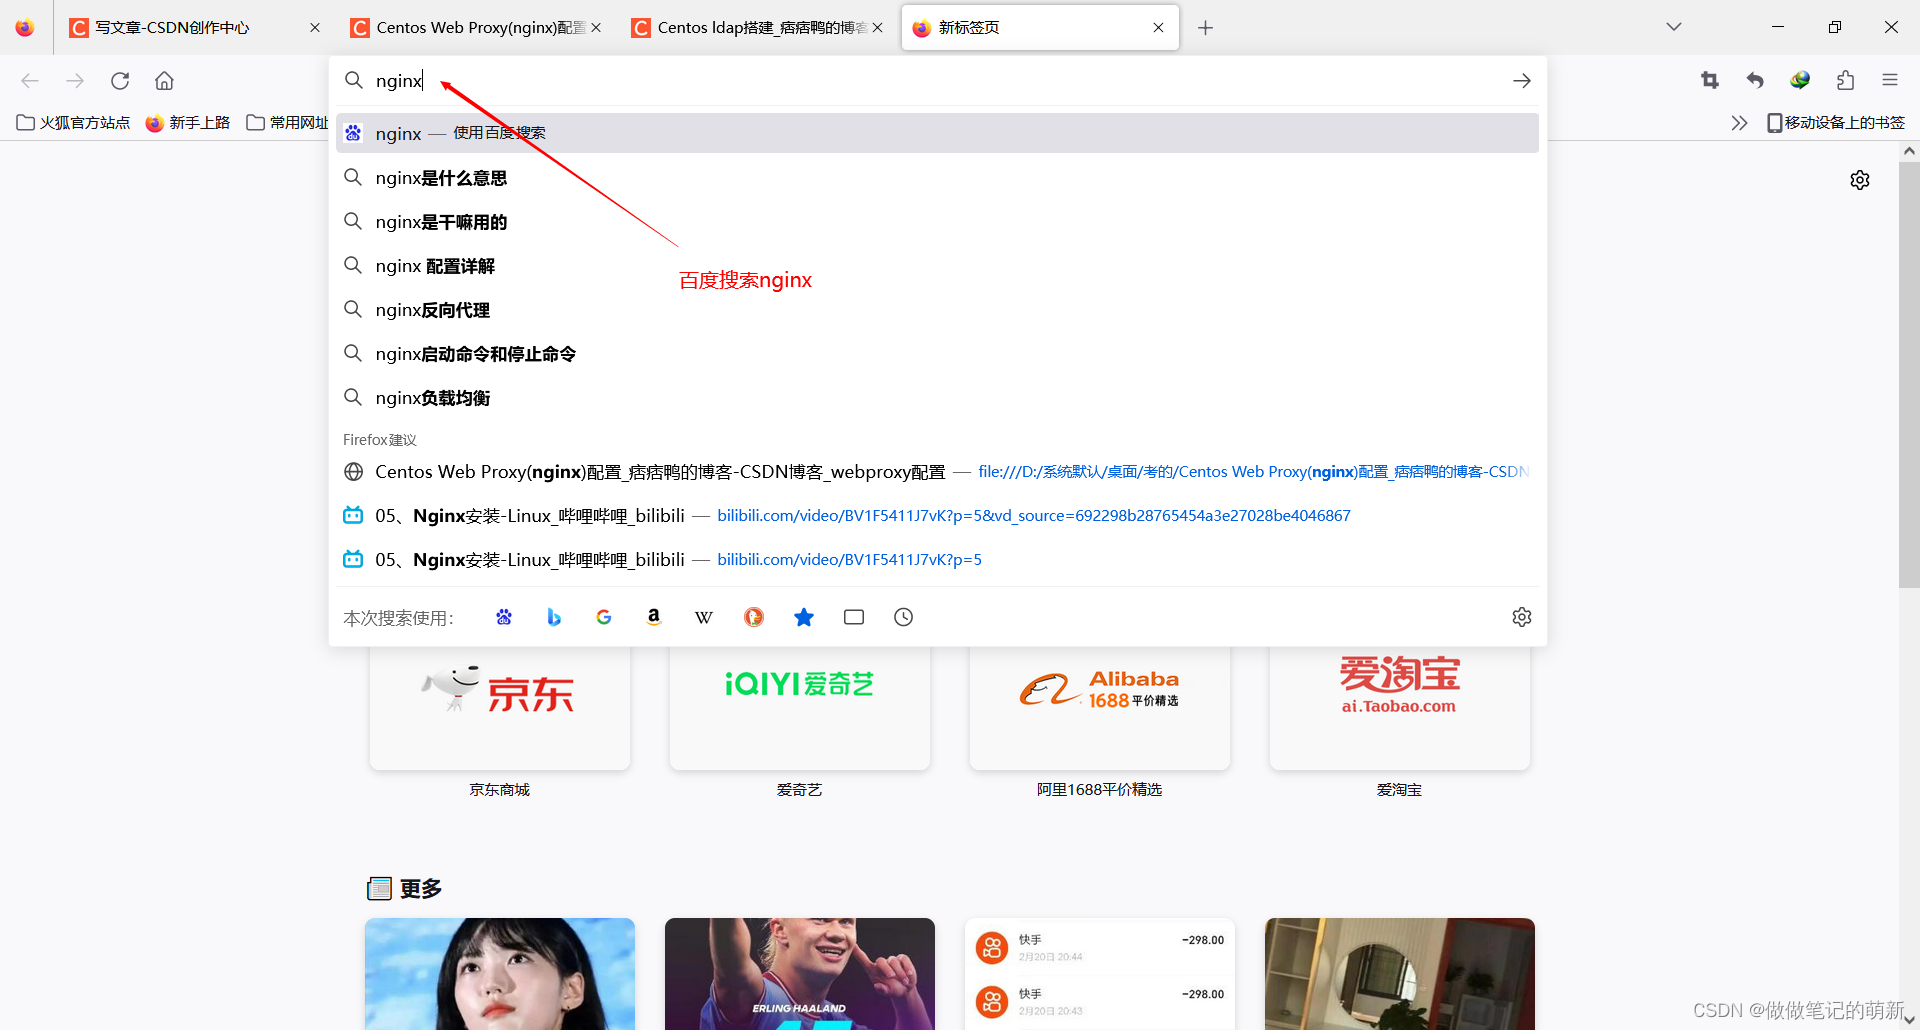This screenshot has width=1920, height=1030.
Task: Go to the home page
Action: click(165, 81)
